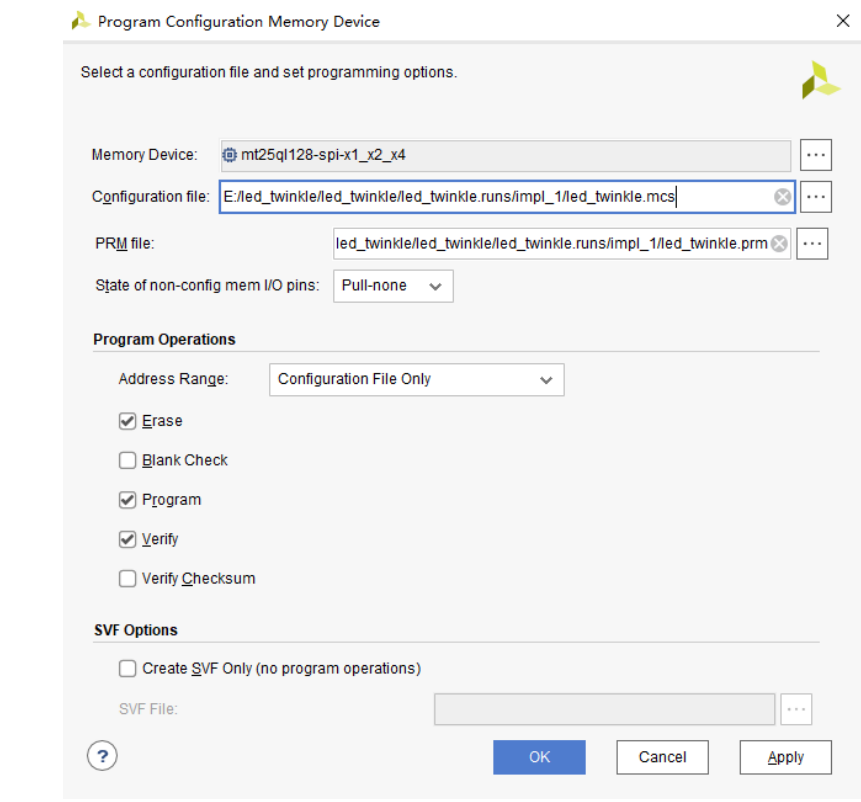
Task: Click the Cancel button
Action: (662, 757)
